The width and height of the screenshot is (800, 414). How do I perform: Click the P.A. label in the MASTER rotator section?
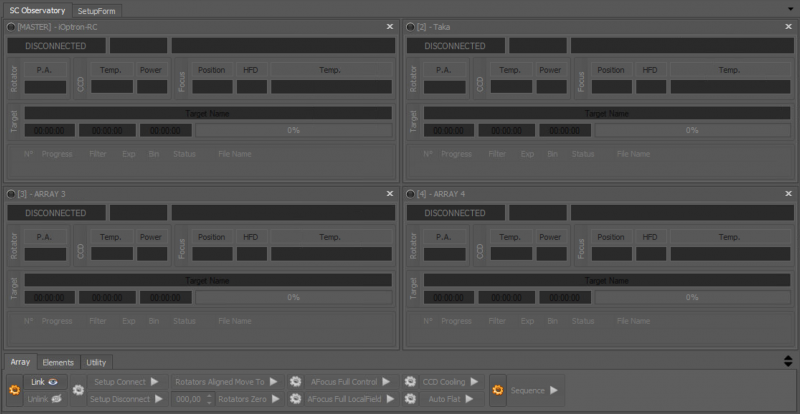click(x=44, y=70)
